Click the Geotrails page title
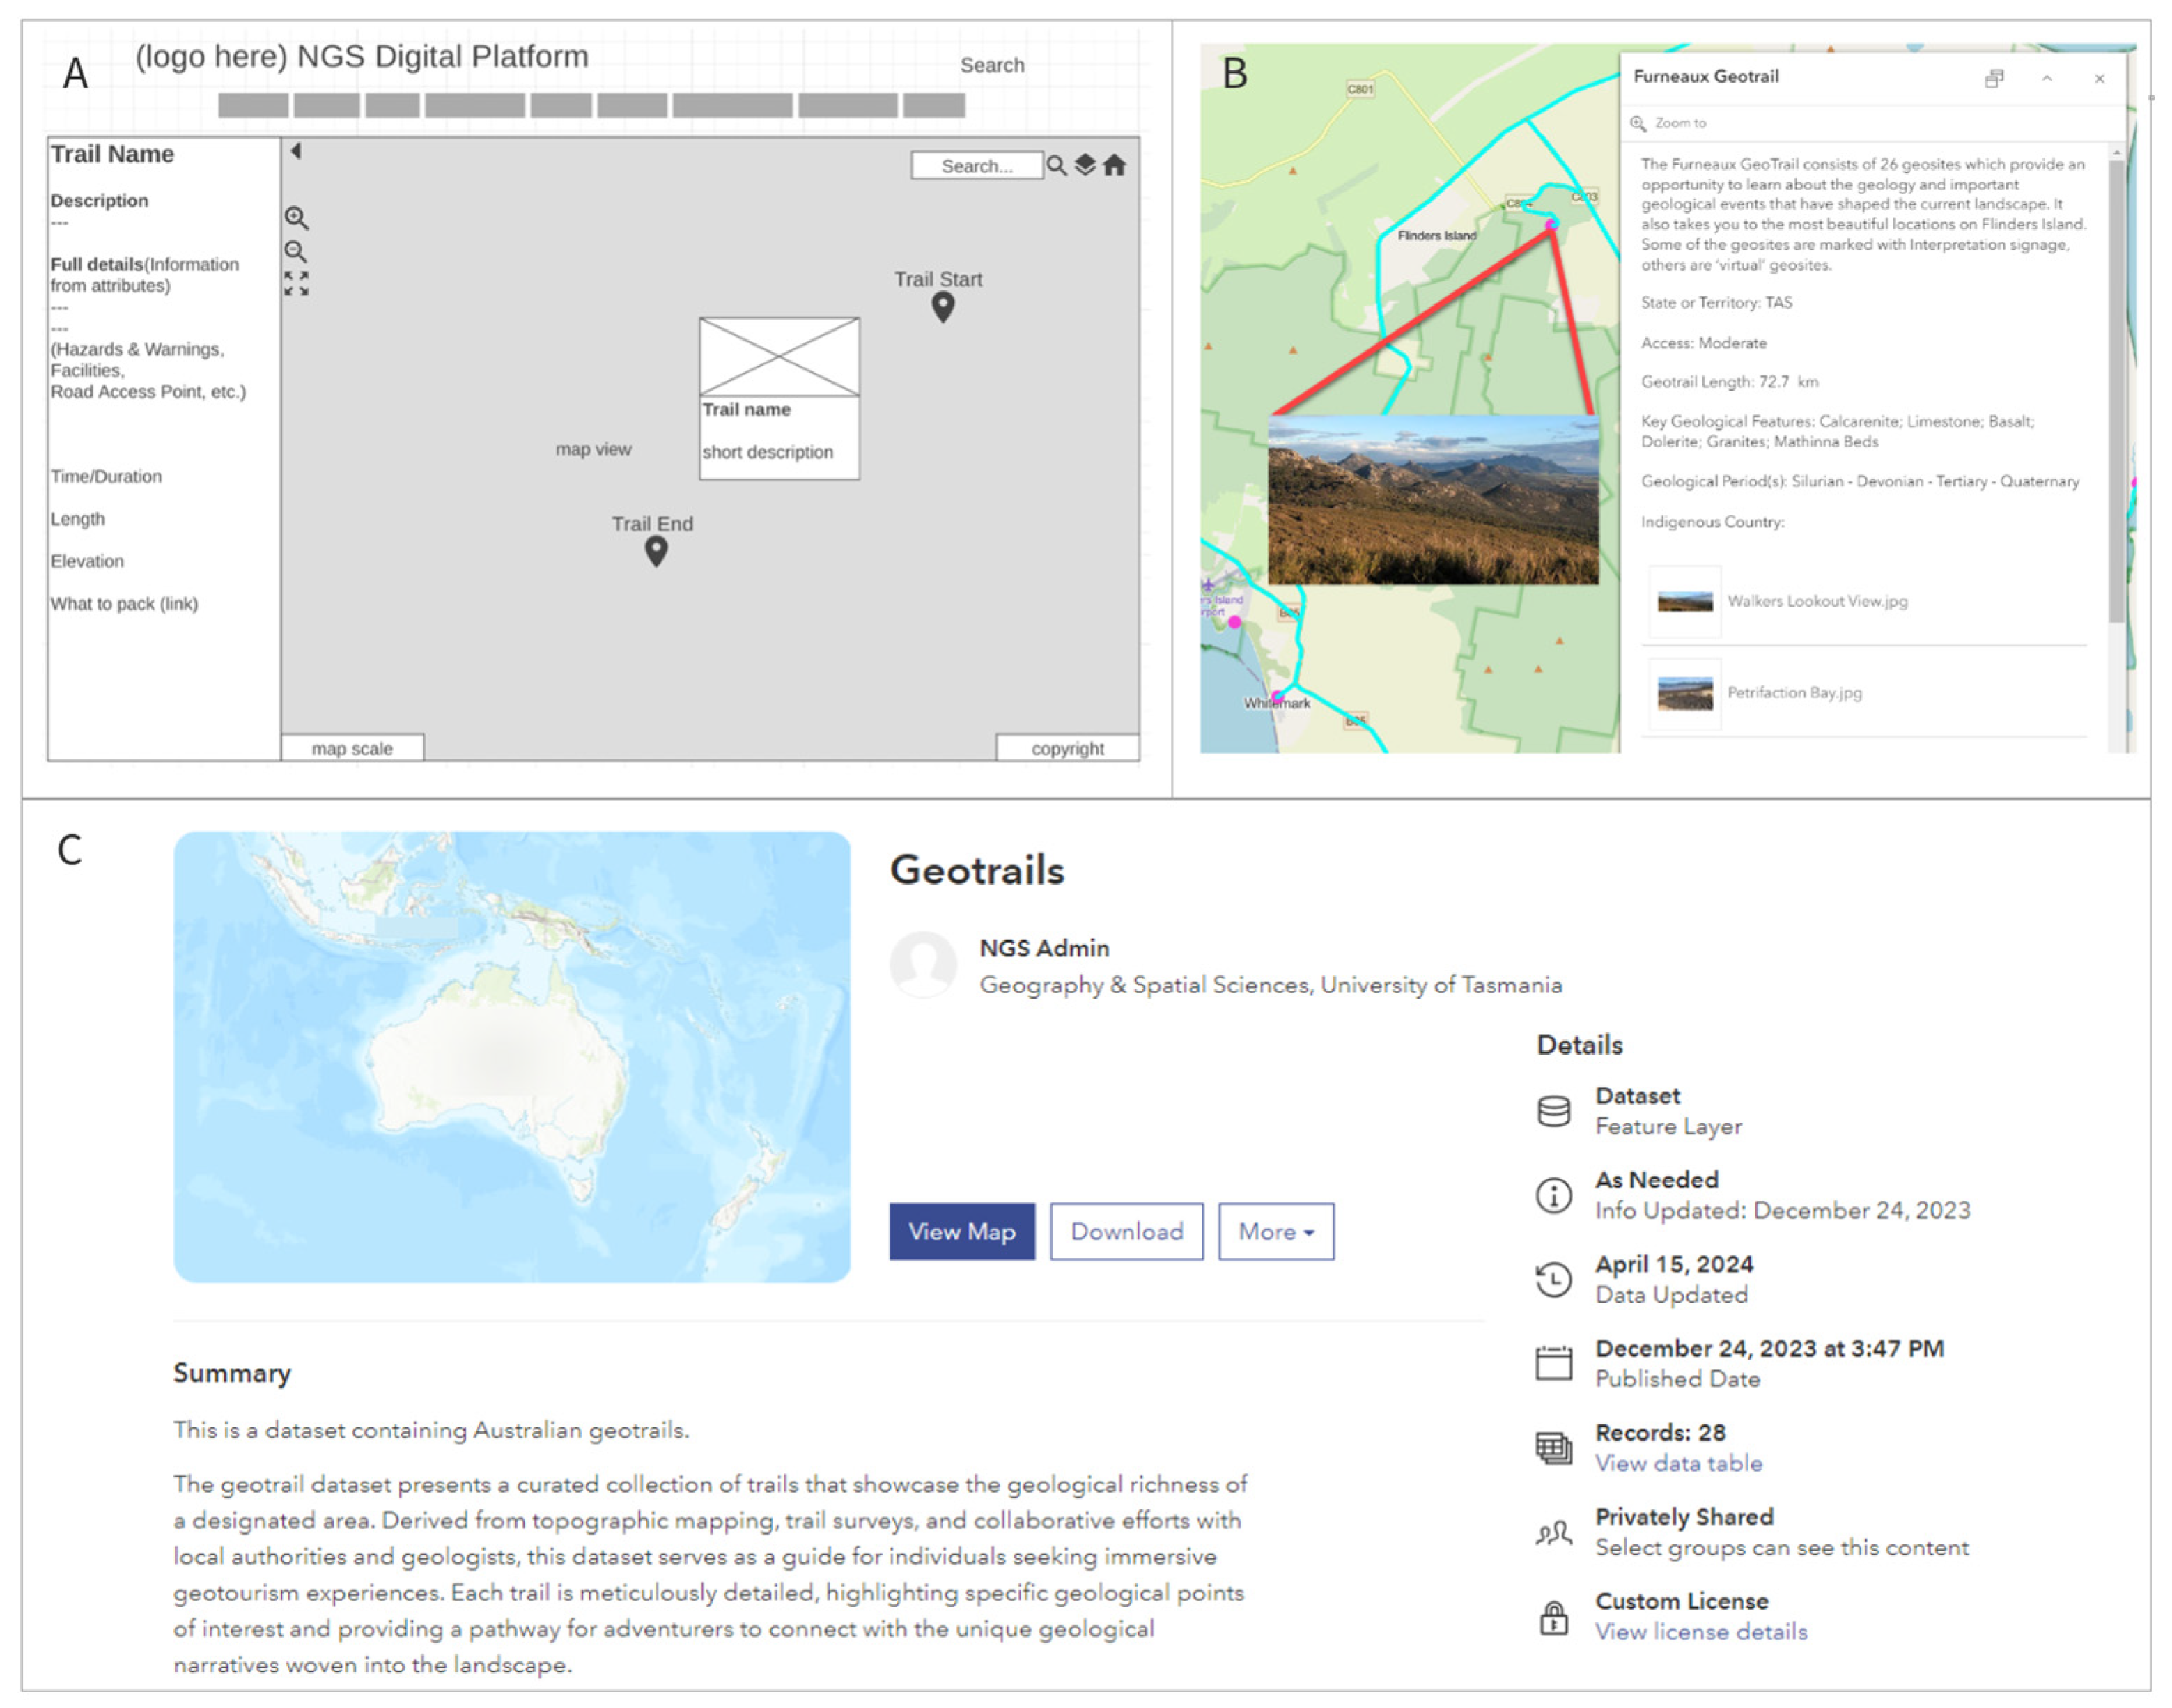The image size is (2172, 1708). [x=977, y=871]
